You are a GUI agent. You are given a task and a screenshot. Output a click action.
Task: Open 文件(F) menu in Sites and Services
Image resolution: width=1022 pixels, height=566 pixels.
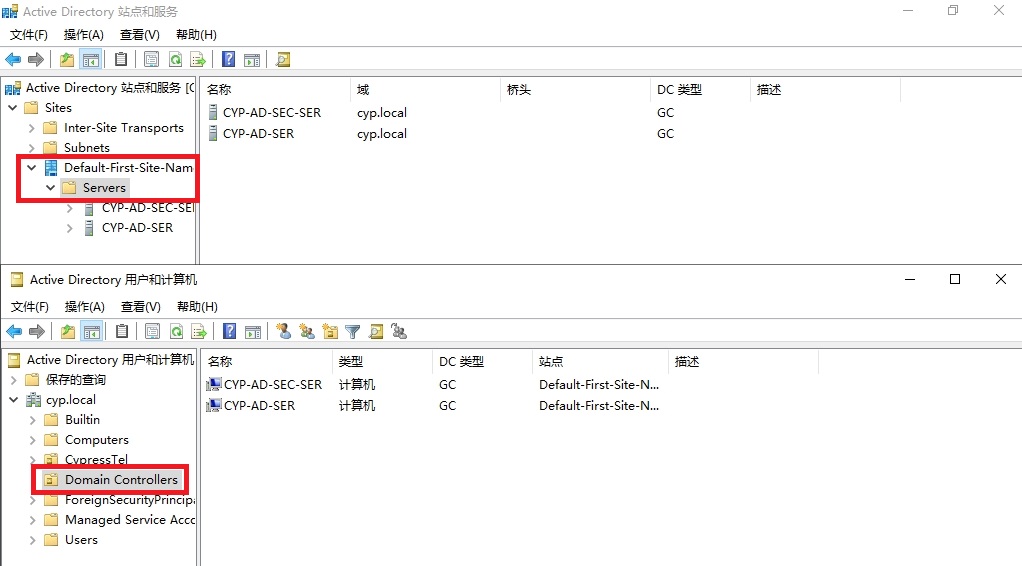pos(29,35)
